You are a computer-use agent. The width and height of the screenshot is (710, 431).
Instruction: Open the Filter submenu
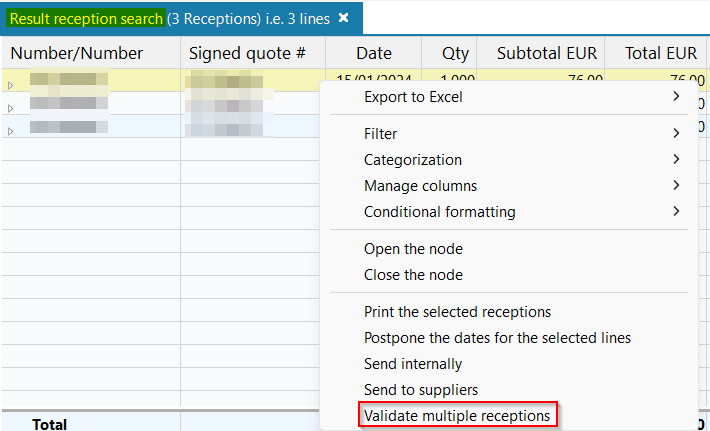tap(380, 134)
